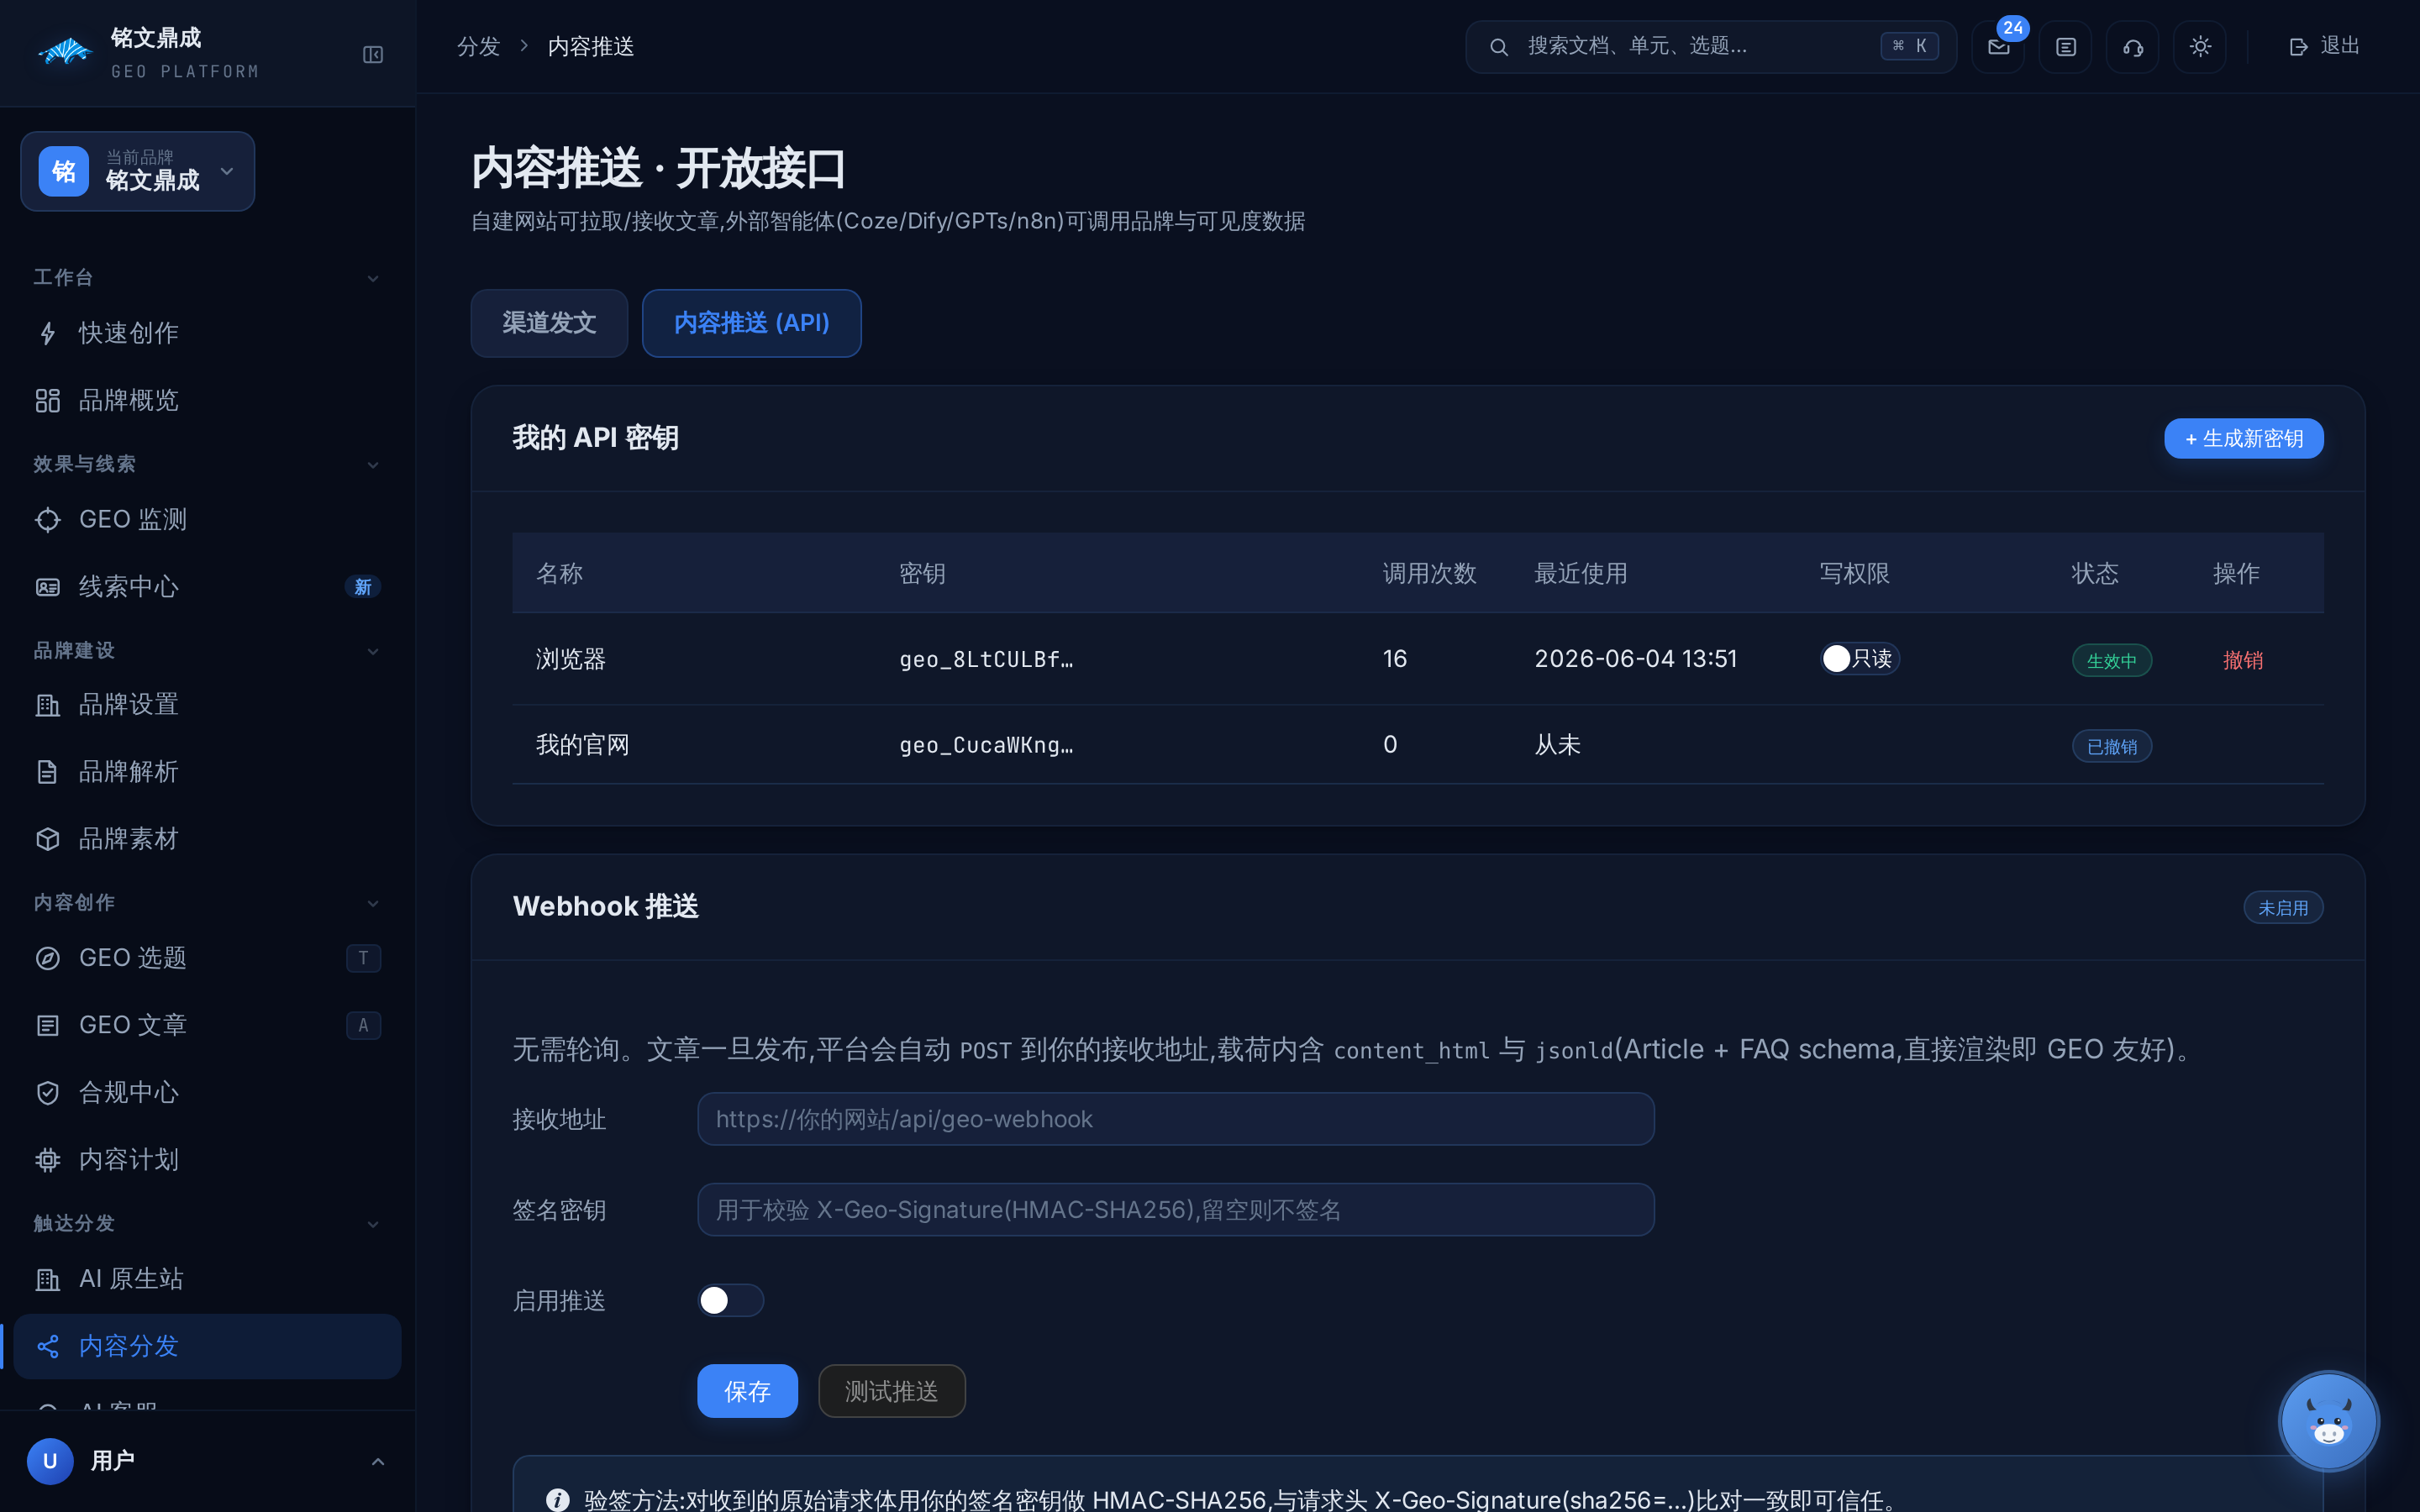Image resolution: width=2420 pixels, height=1512 pixels.
Task: Collapse the 触达分发 section
Action: (372, 1224)
